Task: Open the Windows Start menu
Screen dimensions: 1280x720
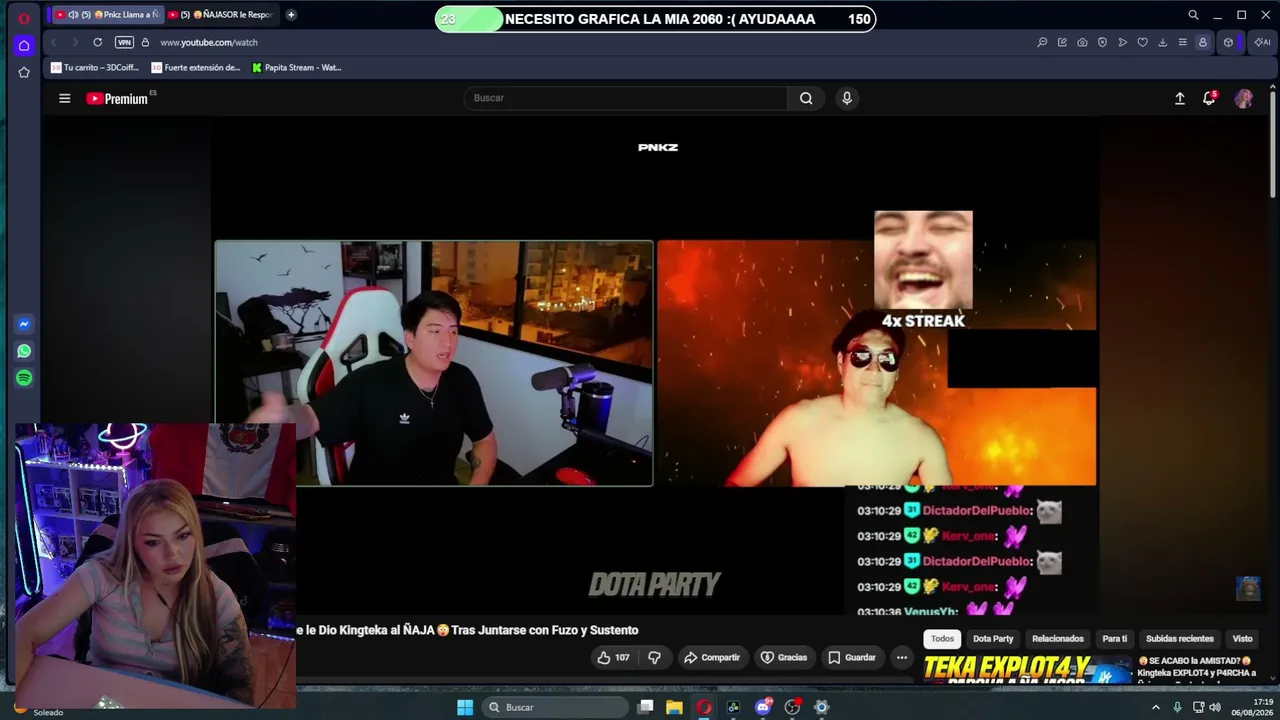Action: click(465, 707)
